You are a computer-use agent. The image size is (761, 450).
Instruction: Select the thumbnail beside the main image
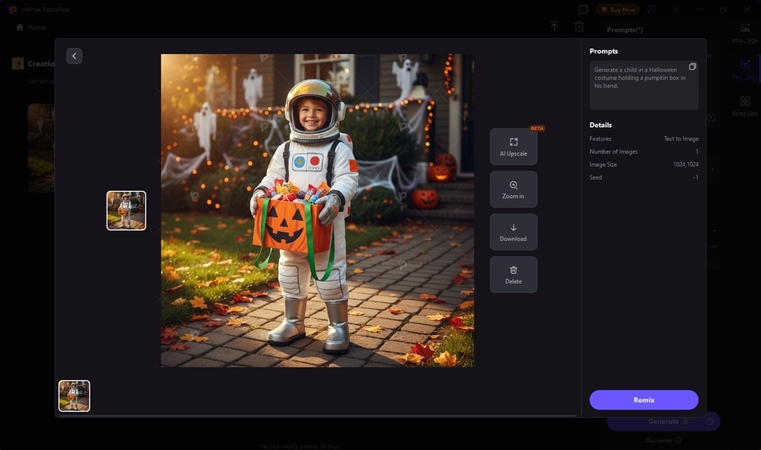coord(126,211)
